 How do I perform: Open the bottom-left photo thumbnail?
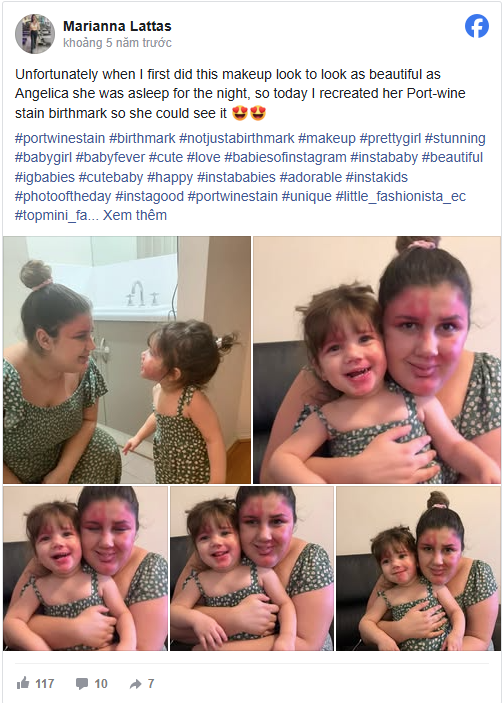(85, 568)
